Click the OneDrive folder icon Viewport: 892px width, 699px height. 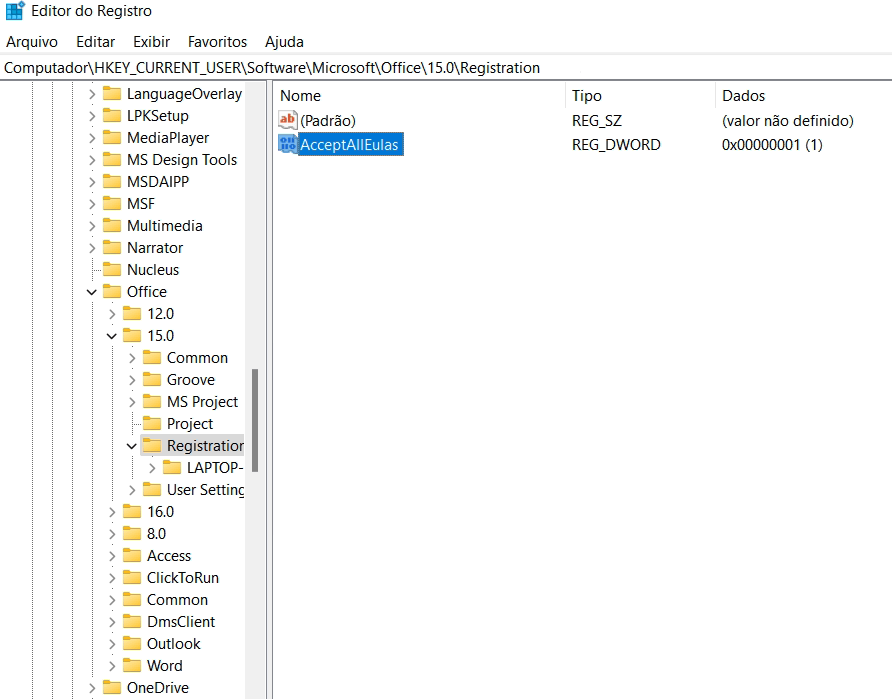click(112, 688)
